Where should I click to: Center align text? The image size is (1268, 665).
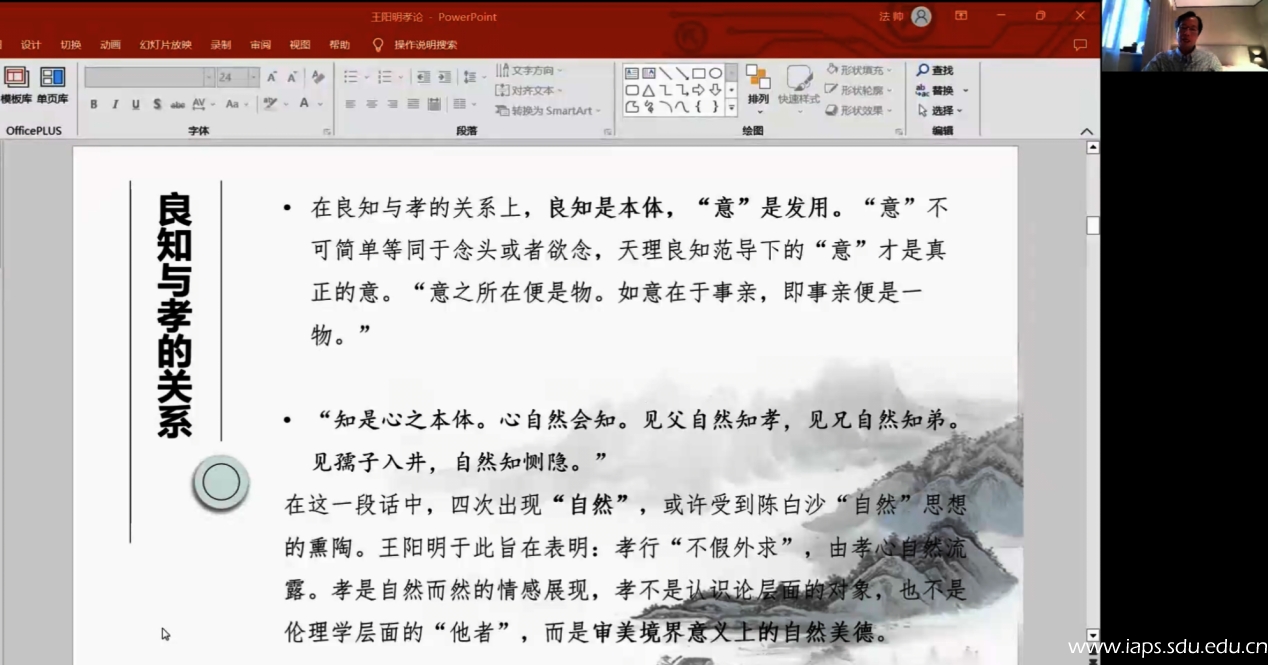pyautogui.click(x=372, y=104)
